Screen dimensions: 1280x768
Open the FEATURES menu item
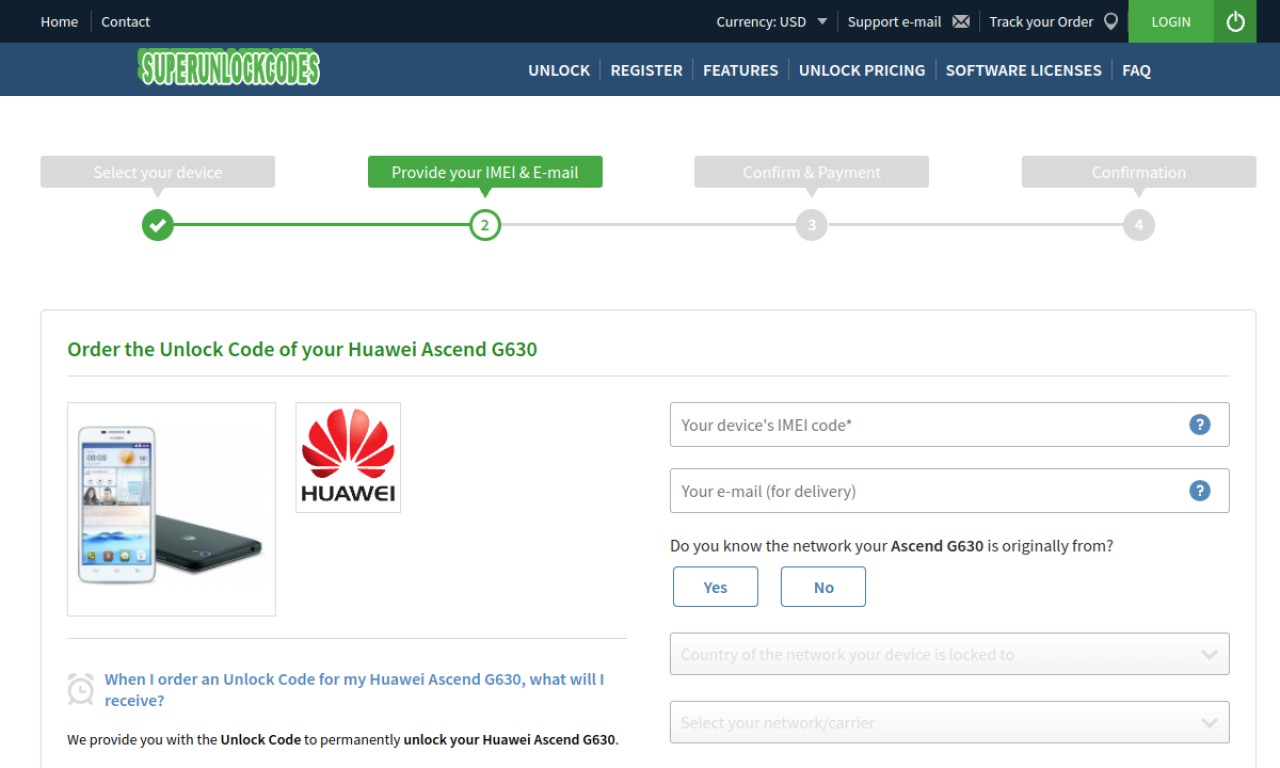click(740, 70)
